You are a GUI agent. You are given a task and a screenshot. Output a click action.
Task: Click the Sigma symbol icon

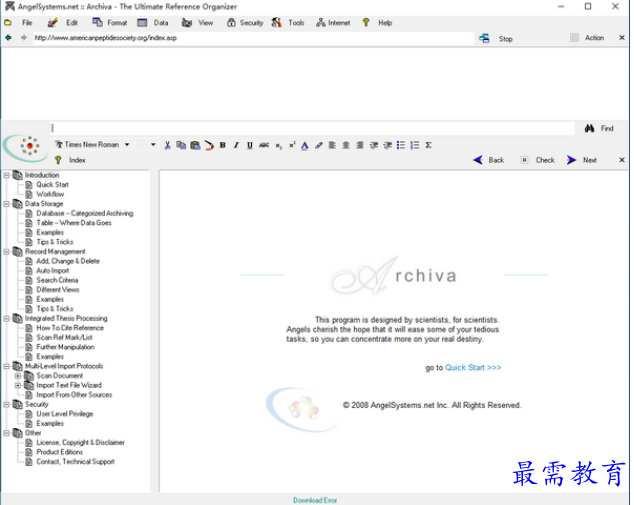tap(429, 145)
